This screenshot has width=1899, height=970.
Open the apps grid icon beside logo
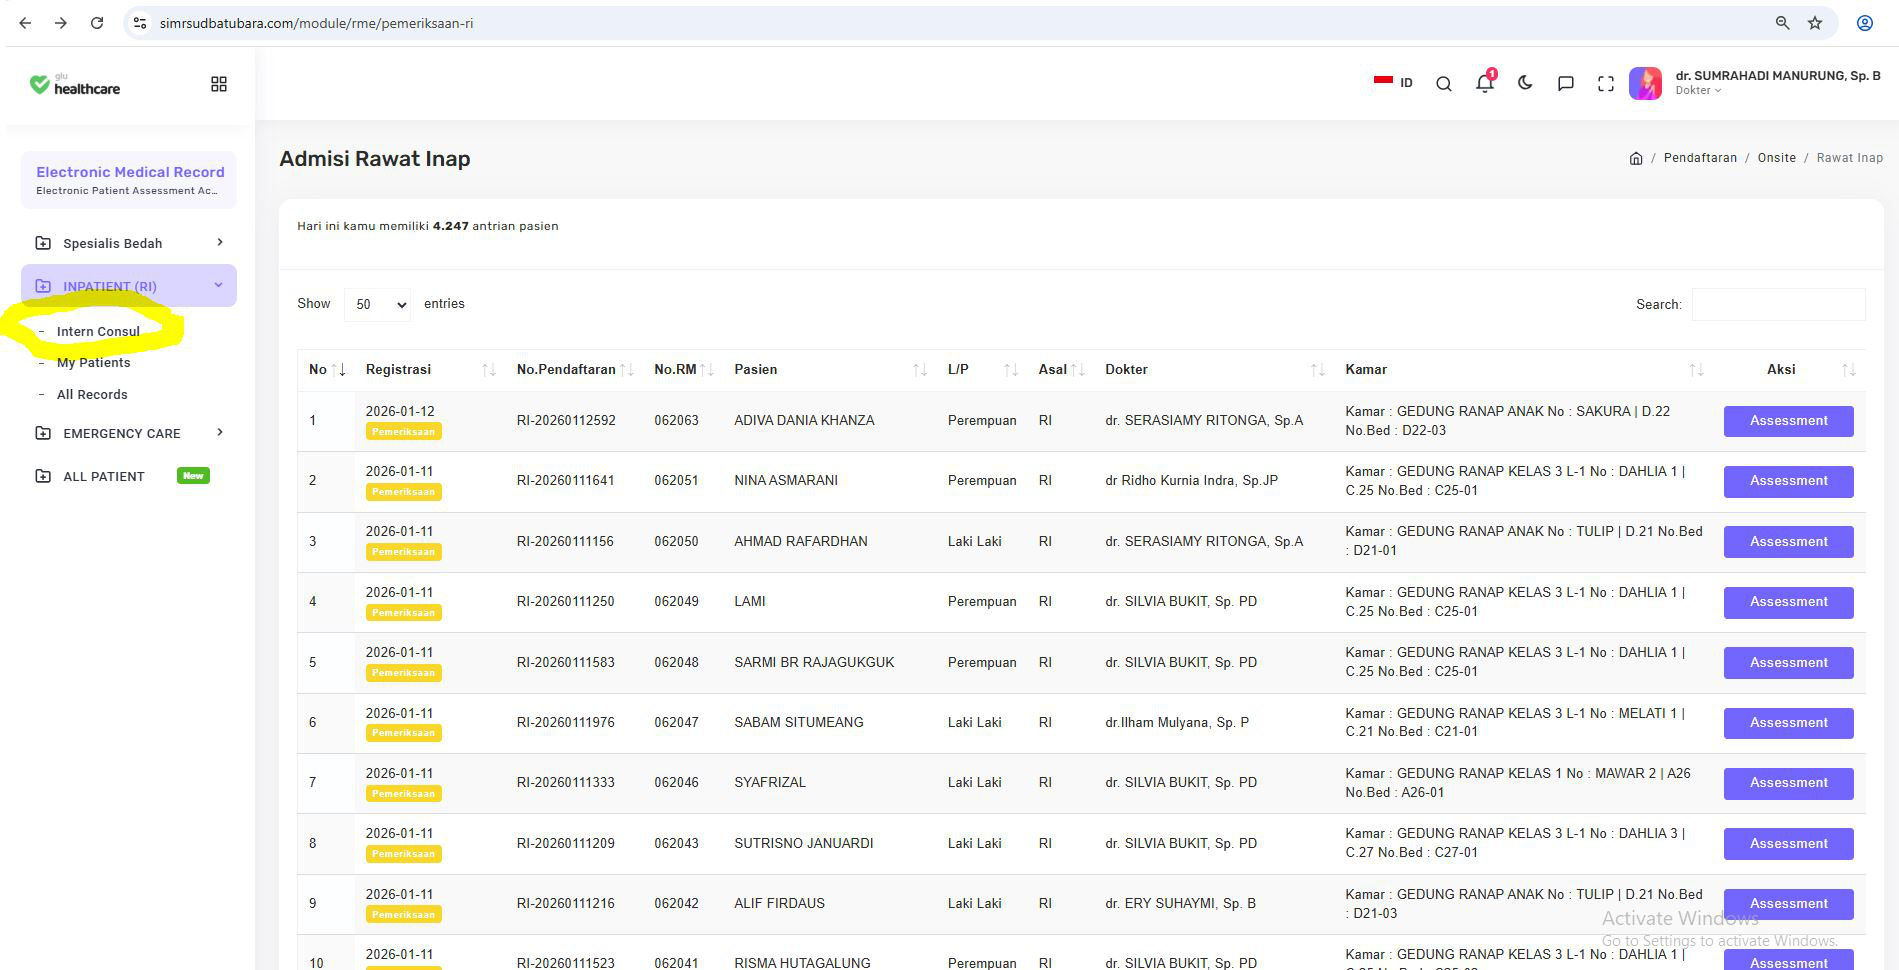[219, 84]
